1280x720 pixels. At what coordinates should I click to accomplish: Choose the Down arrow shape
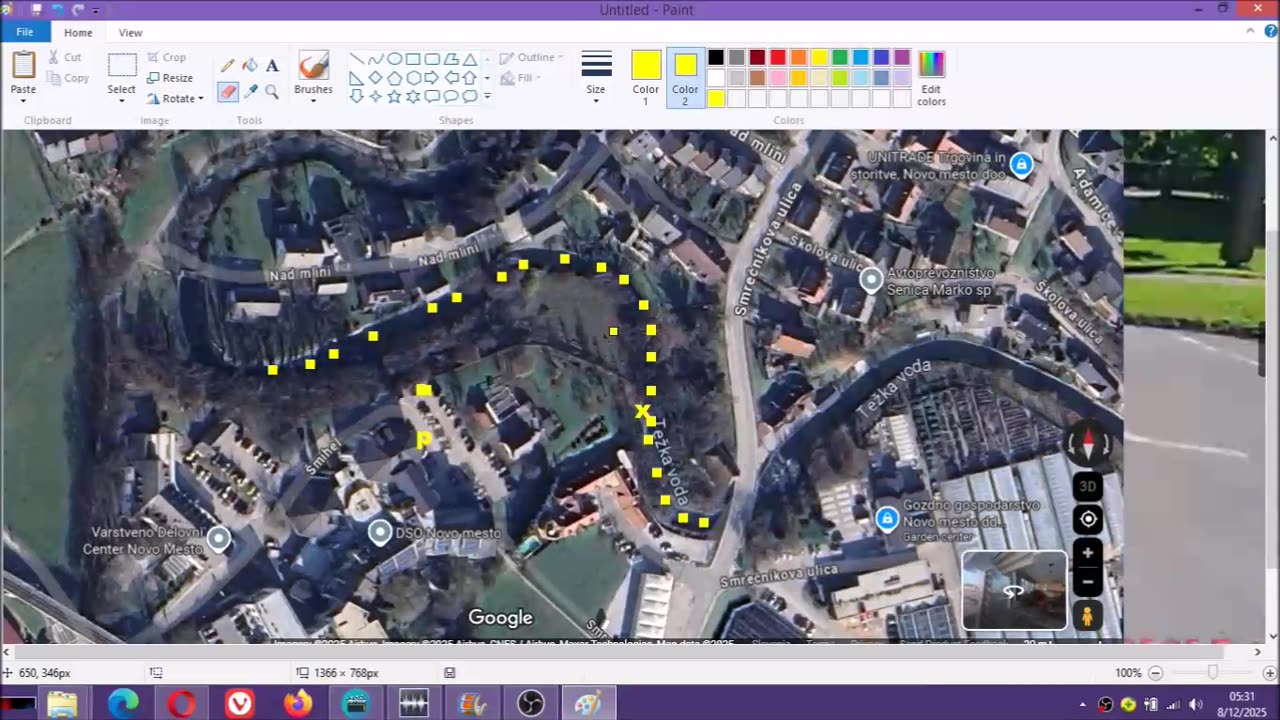point(356,97)
